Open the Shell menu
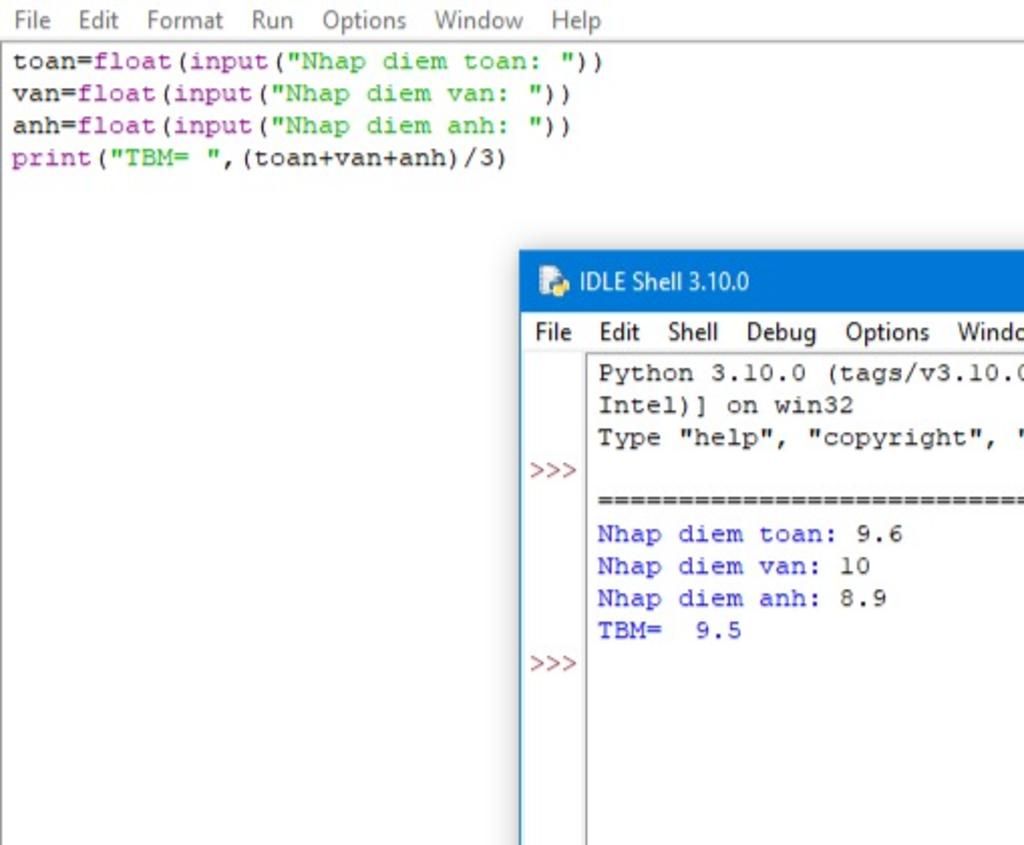The height and width of the screenshot is (845, 1024). (693, 332)
